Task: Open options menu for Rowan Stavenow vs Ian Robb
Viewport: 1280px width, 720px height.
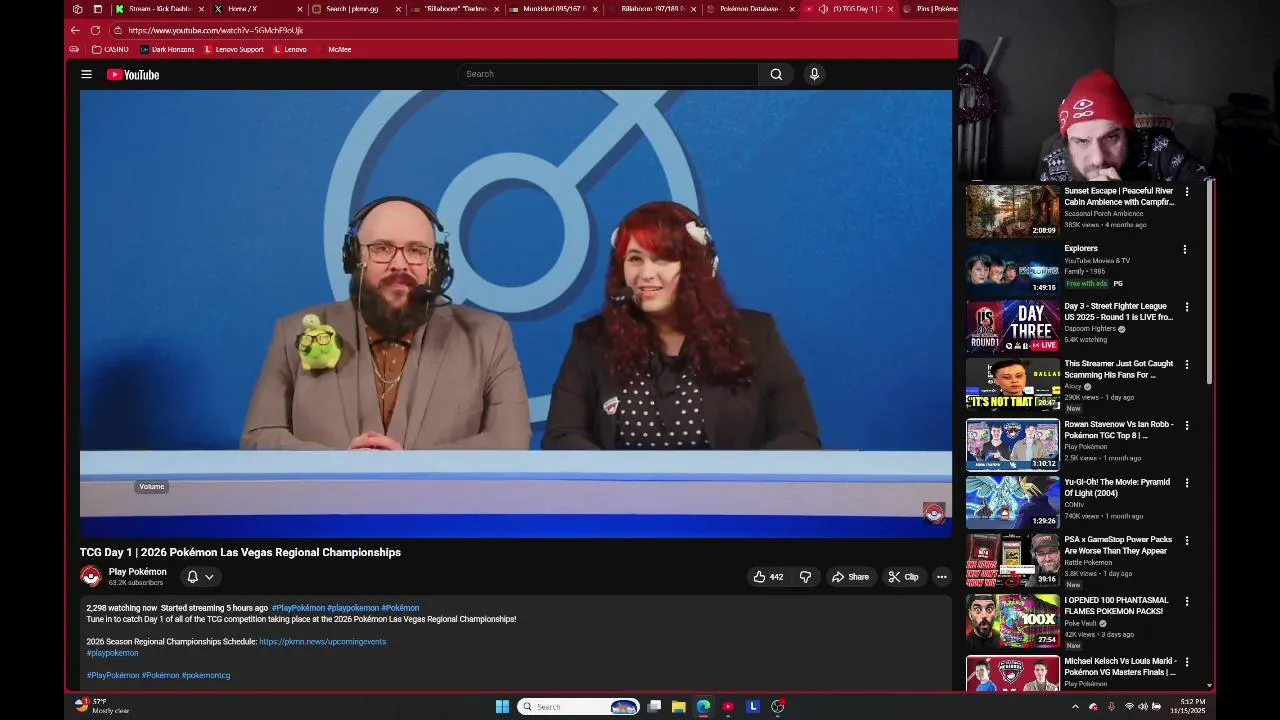Action: [x=1187, y=425]
